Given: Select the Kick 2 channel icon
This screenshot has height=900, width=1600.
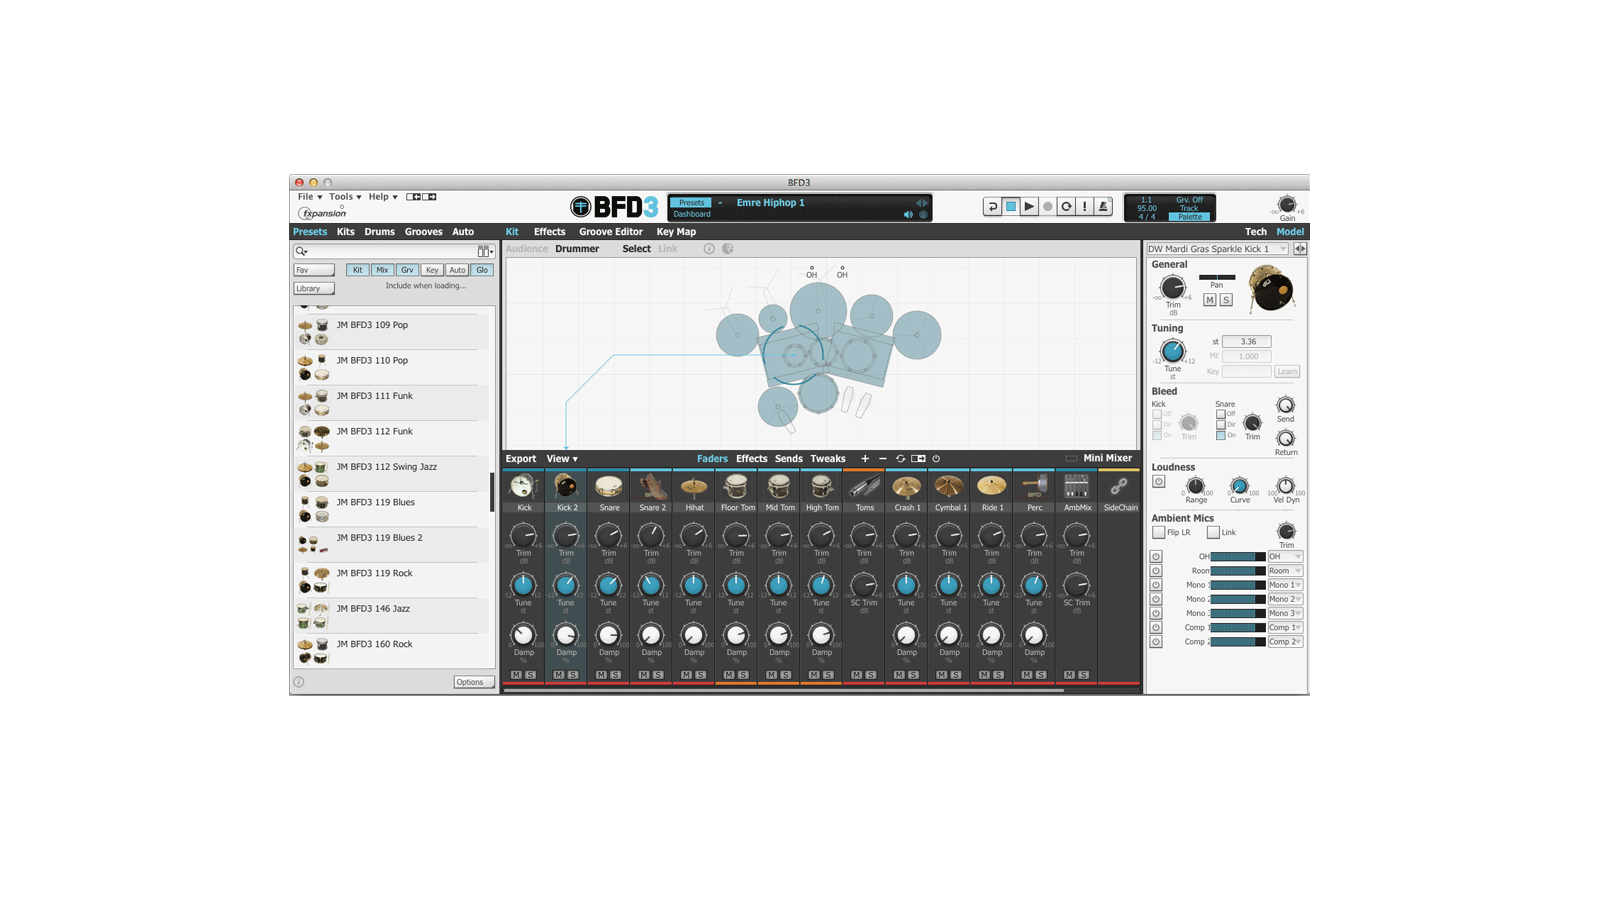Looking at the screenshot, I should [566, 487].
